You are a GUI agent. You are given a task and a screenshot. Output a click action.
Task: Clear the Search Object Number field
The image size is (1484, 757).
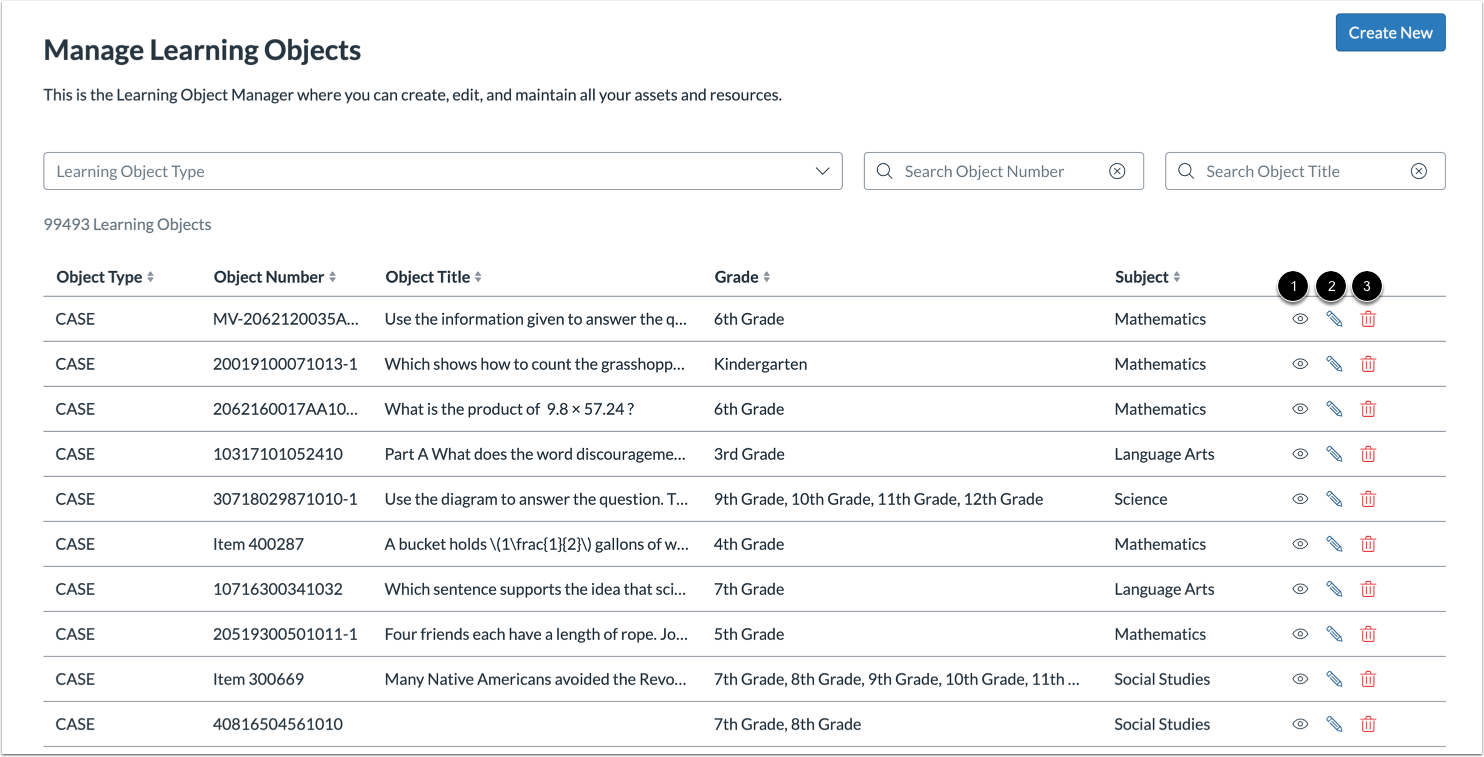tap(1117, 170)
